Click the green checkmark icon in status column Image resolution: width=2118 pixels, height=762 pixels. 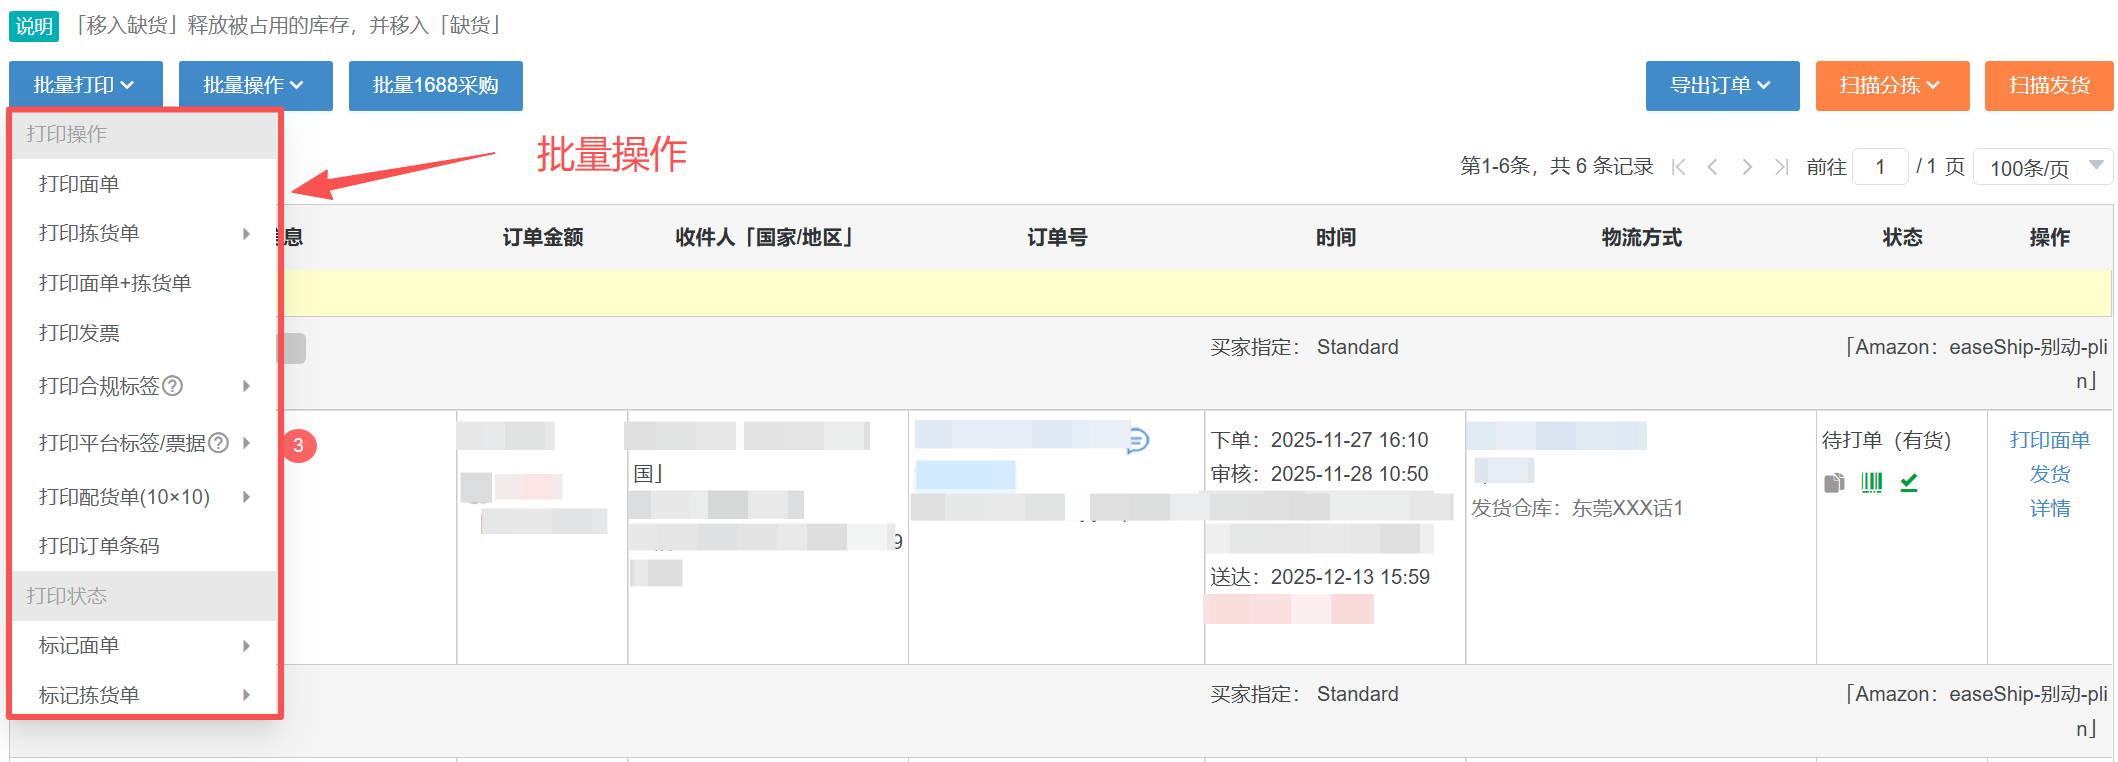click(x=1909, y=483)
